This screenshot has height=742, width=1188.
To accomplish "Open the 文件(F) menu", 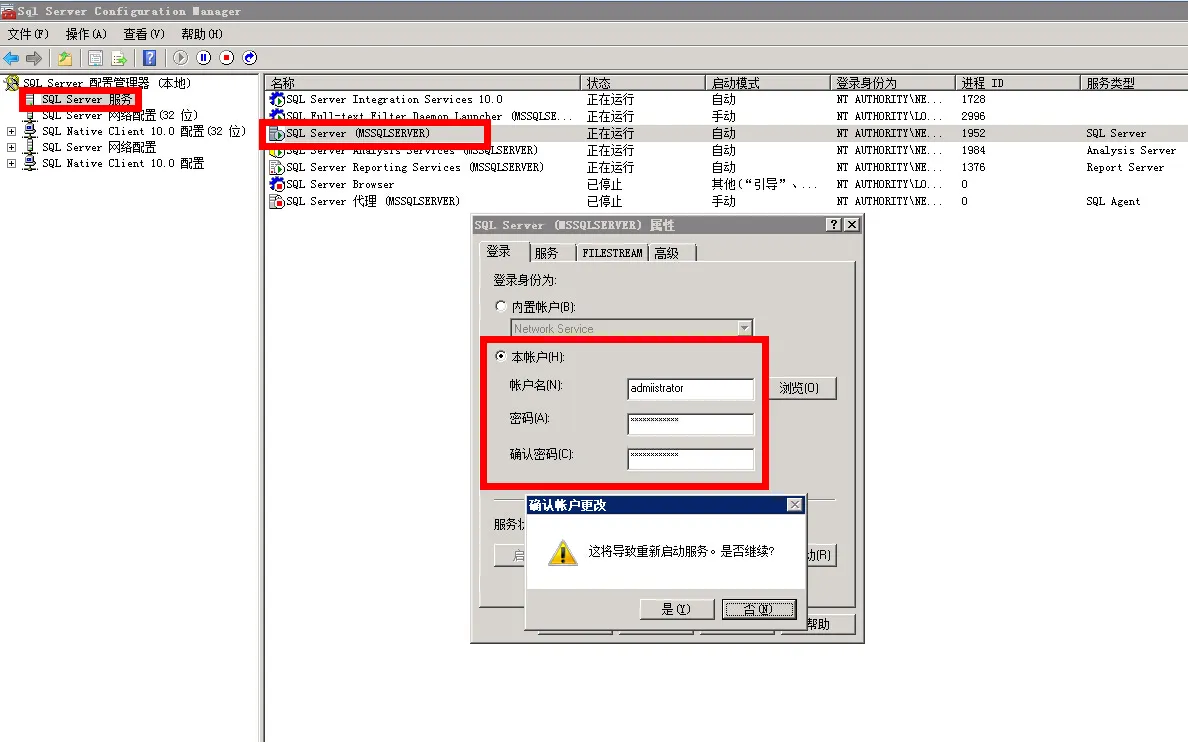I will (x=28, y=34).
